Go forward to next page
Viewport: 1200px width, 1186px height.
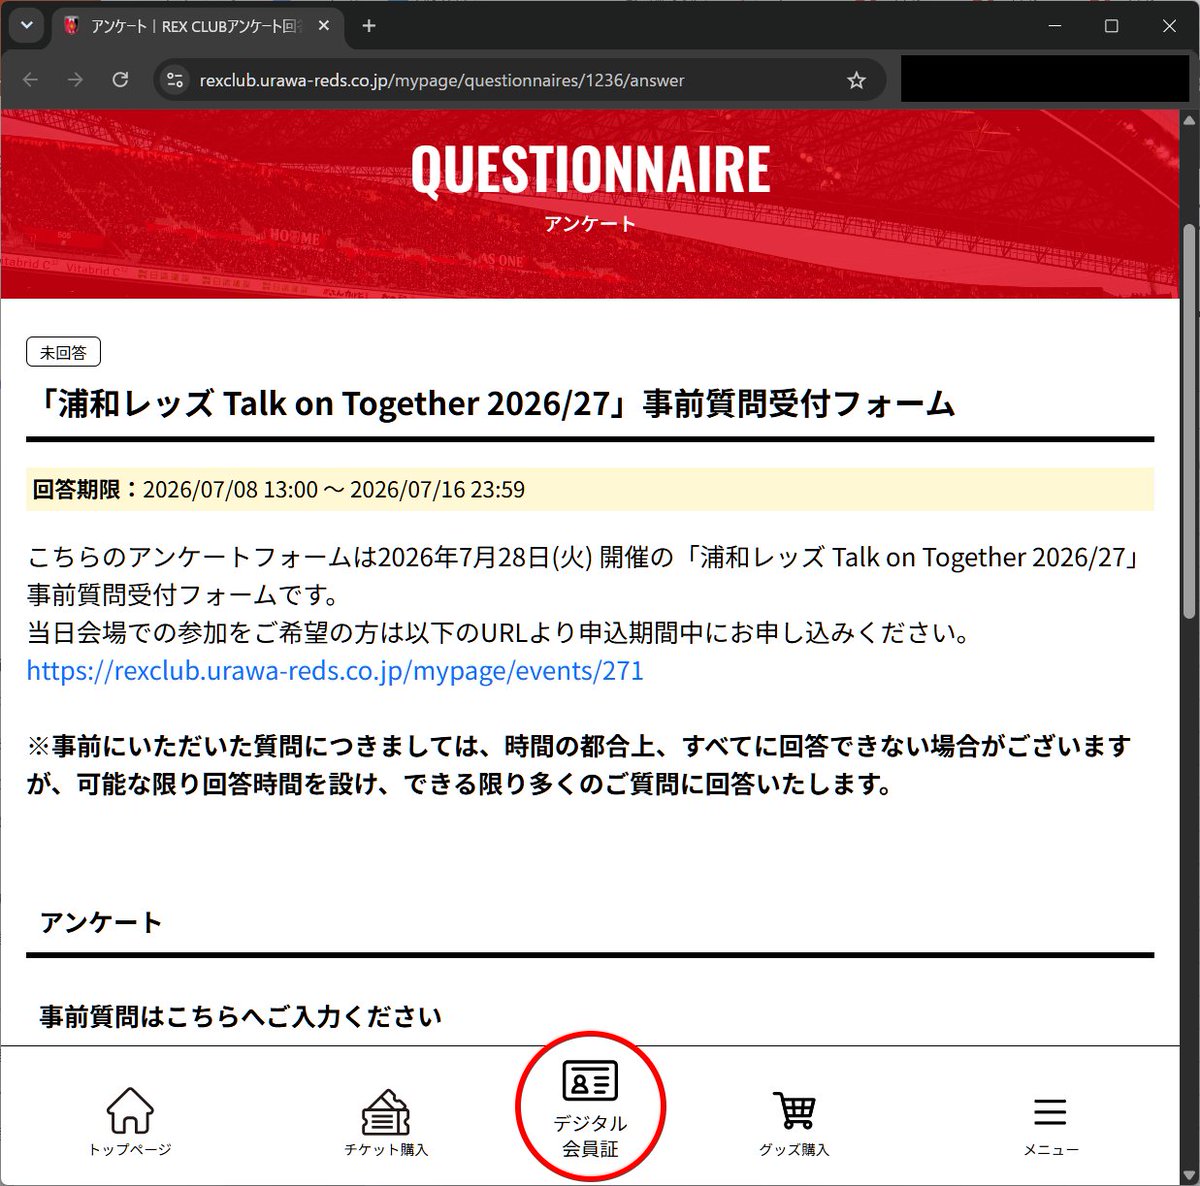pos(75,80)
